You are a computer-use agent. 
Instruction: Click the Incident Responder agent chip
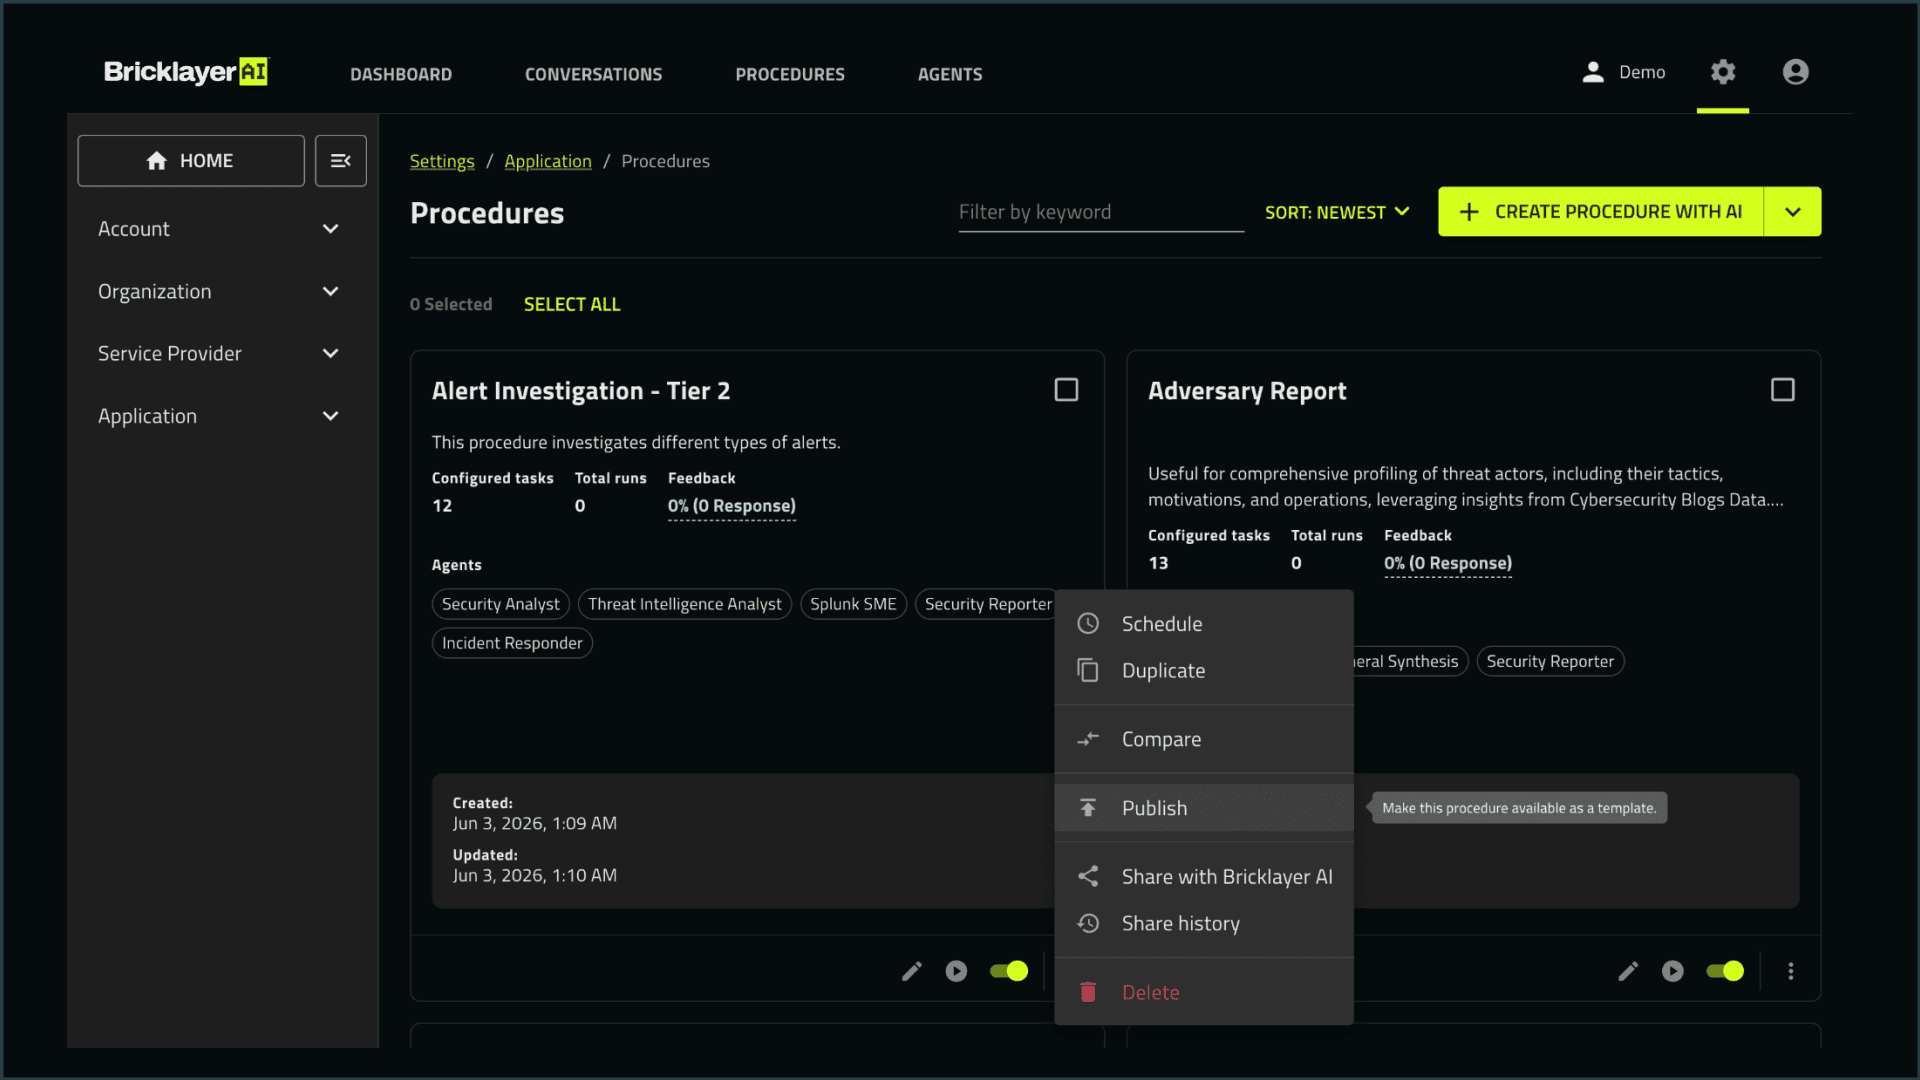[512, 643]
